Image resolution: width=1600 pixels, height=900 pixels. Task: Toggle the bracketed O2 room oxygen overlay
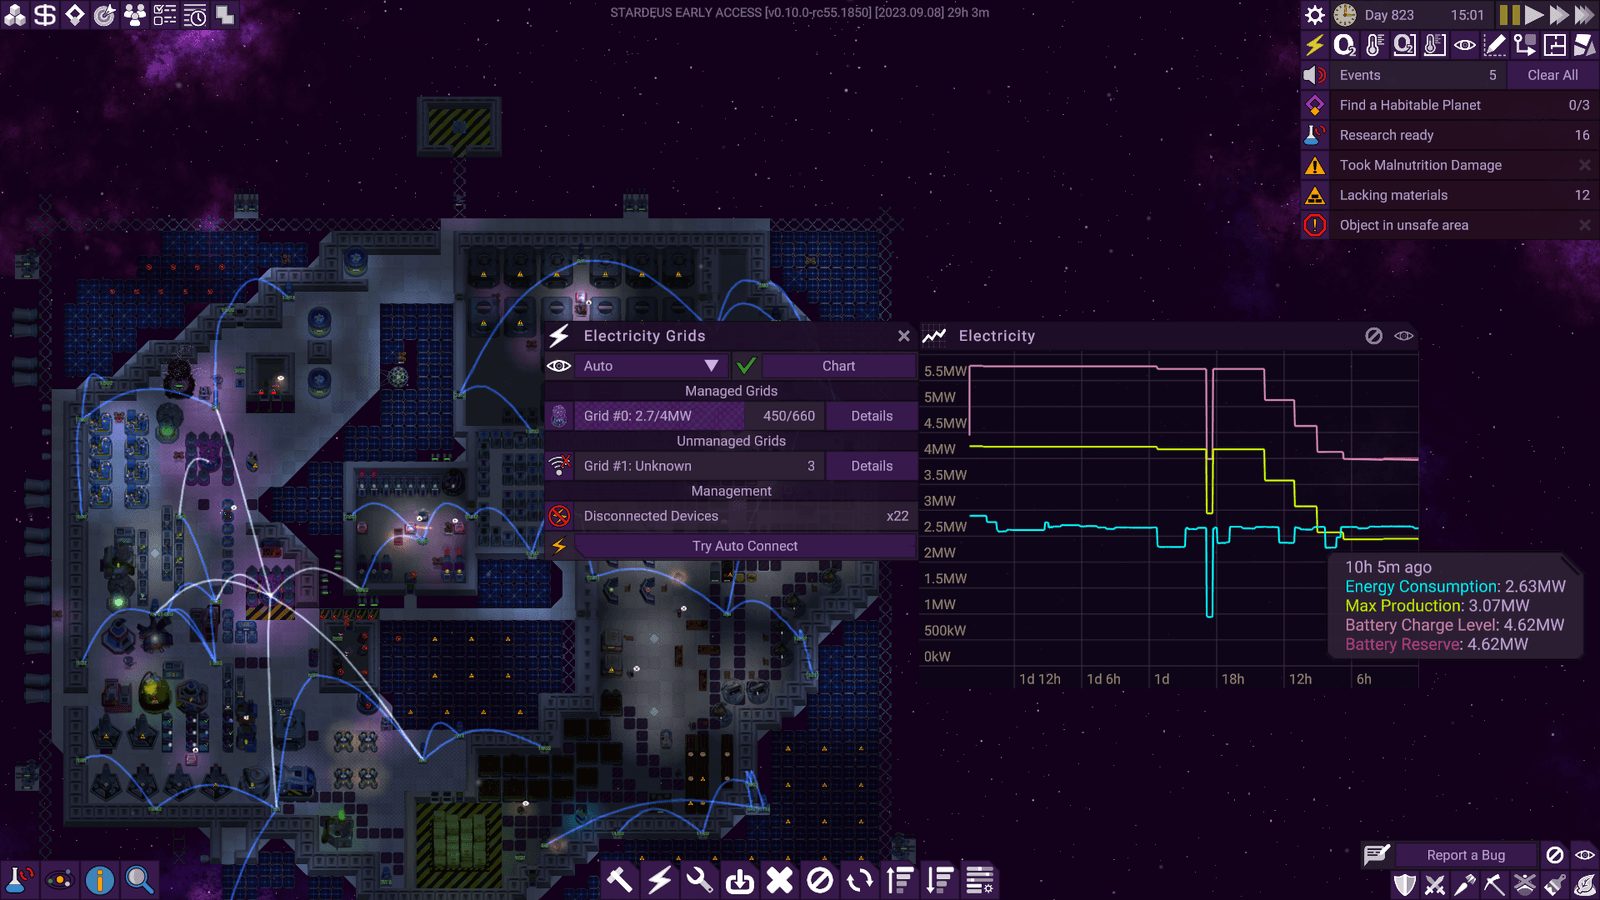1405,45
